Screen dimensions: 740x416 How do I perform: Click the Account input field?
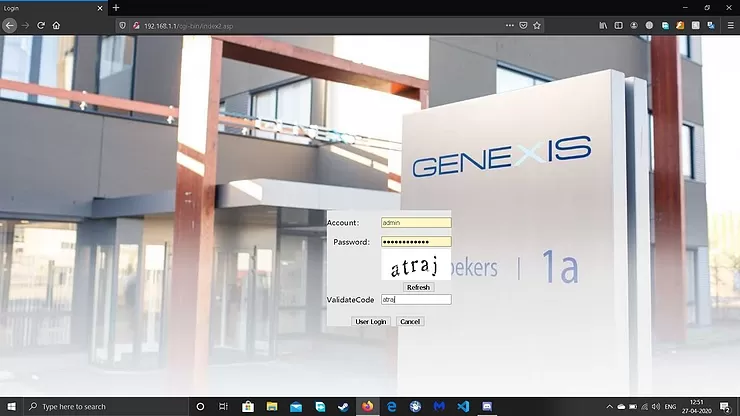[416, 222]
